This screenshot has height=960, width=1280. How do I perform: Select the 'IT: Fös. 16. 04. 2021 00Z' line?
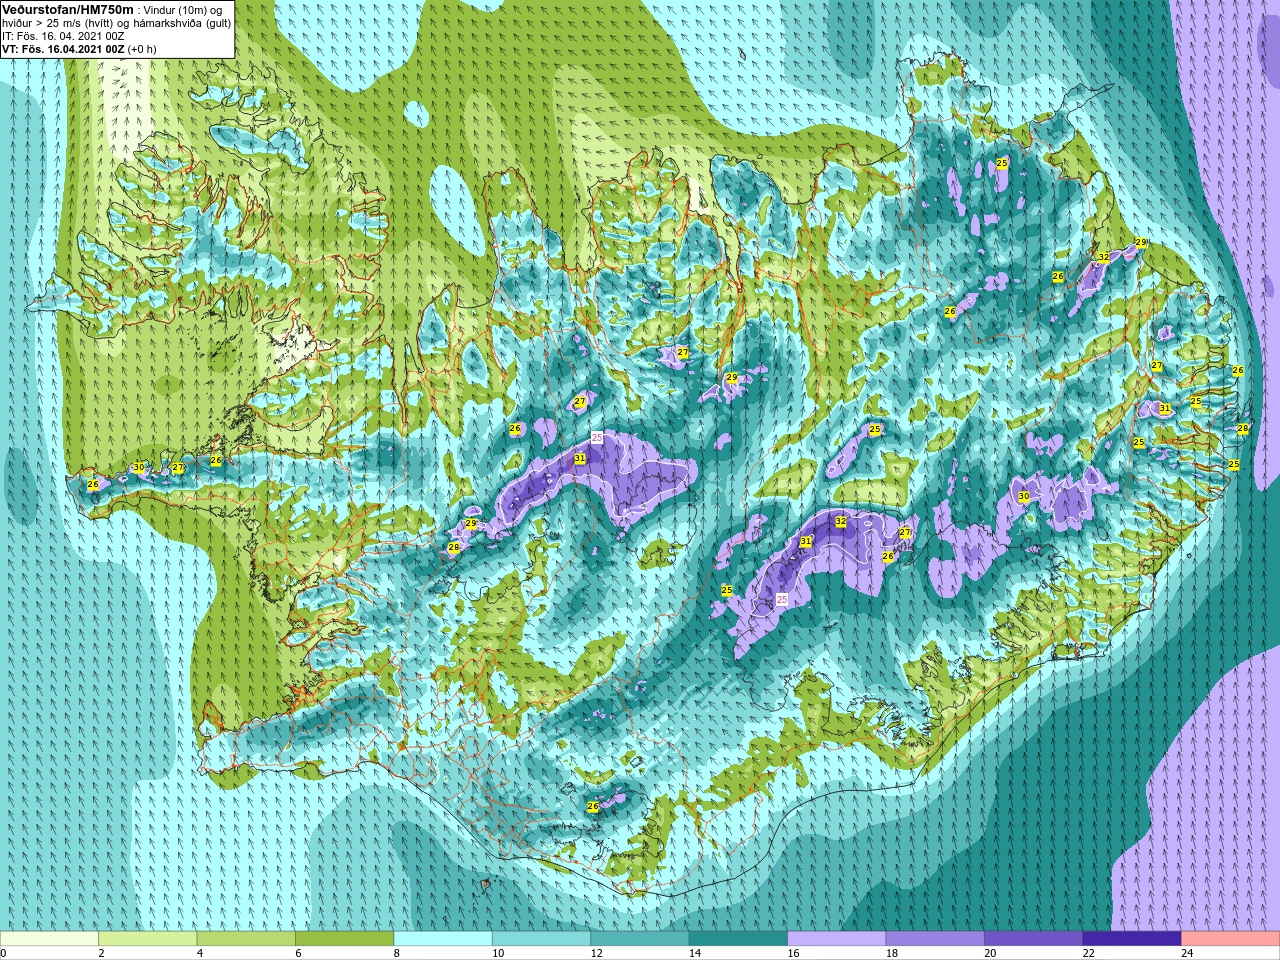pyautogui.click(x=63, y=36)
